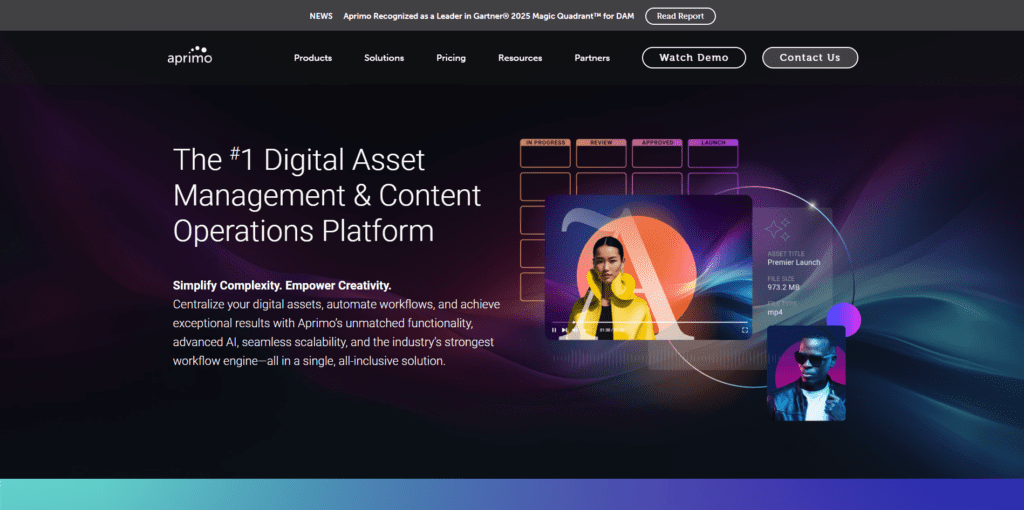Select the In Progress workflow column tab
The image size is (1024, 510).
coord(546,143)
